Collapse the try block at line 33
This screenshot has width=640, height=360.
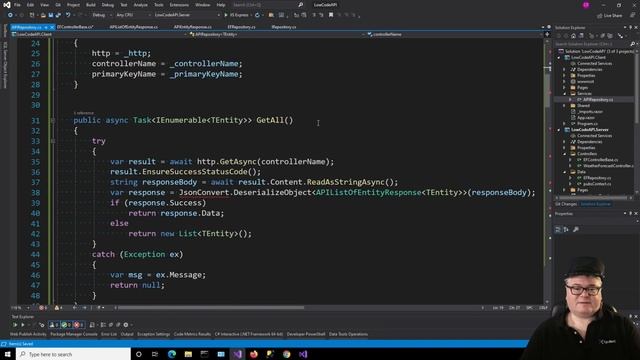(x=53, y=141)
